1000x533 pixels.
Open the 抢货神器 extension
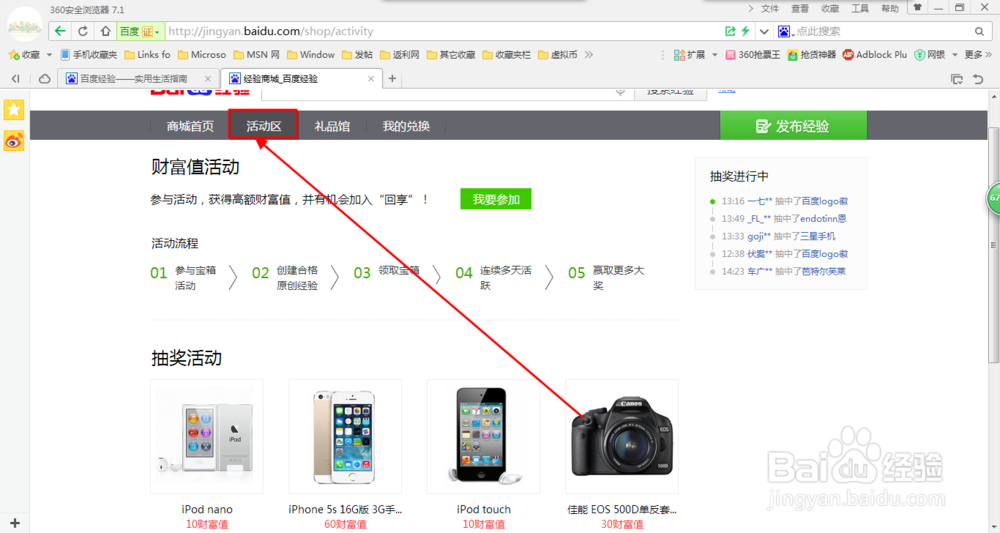point(812,55)
